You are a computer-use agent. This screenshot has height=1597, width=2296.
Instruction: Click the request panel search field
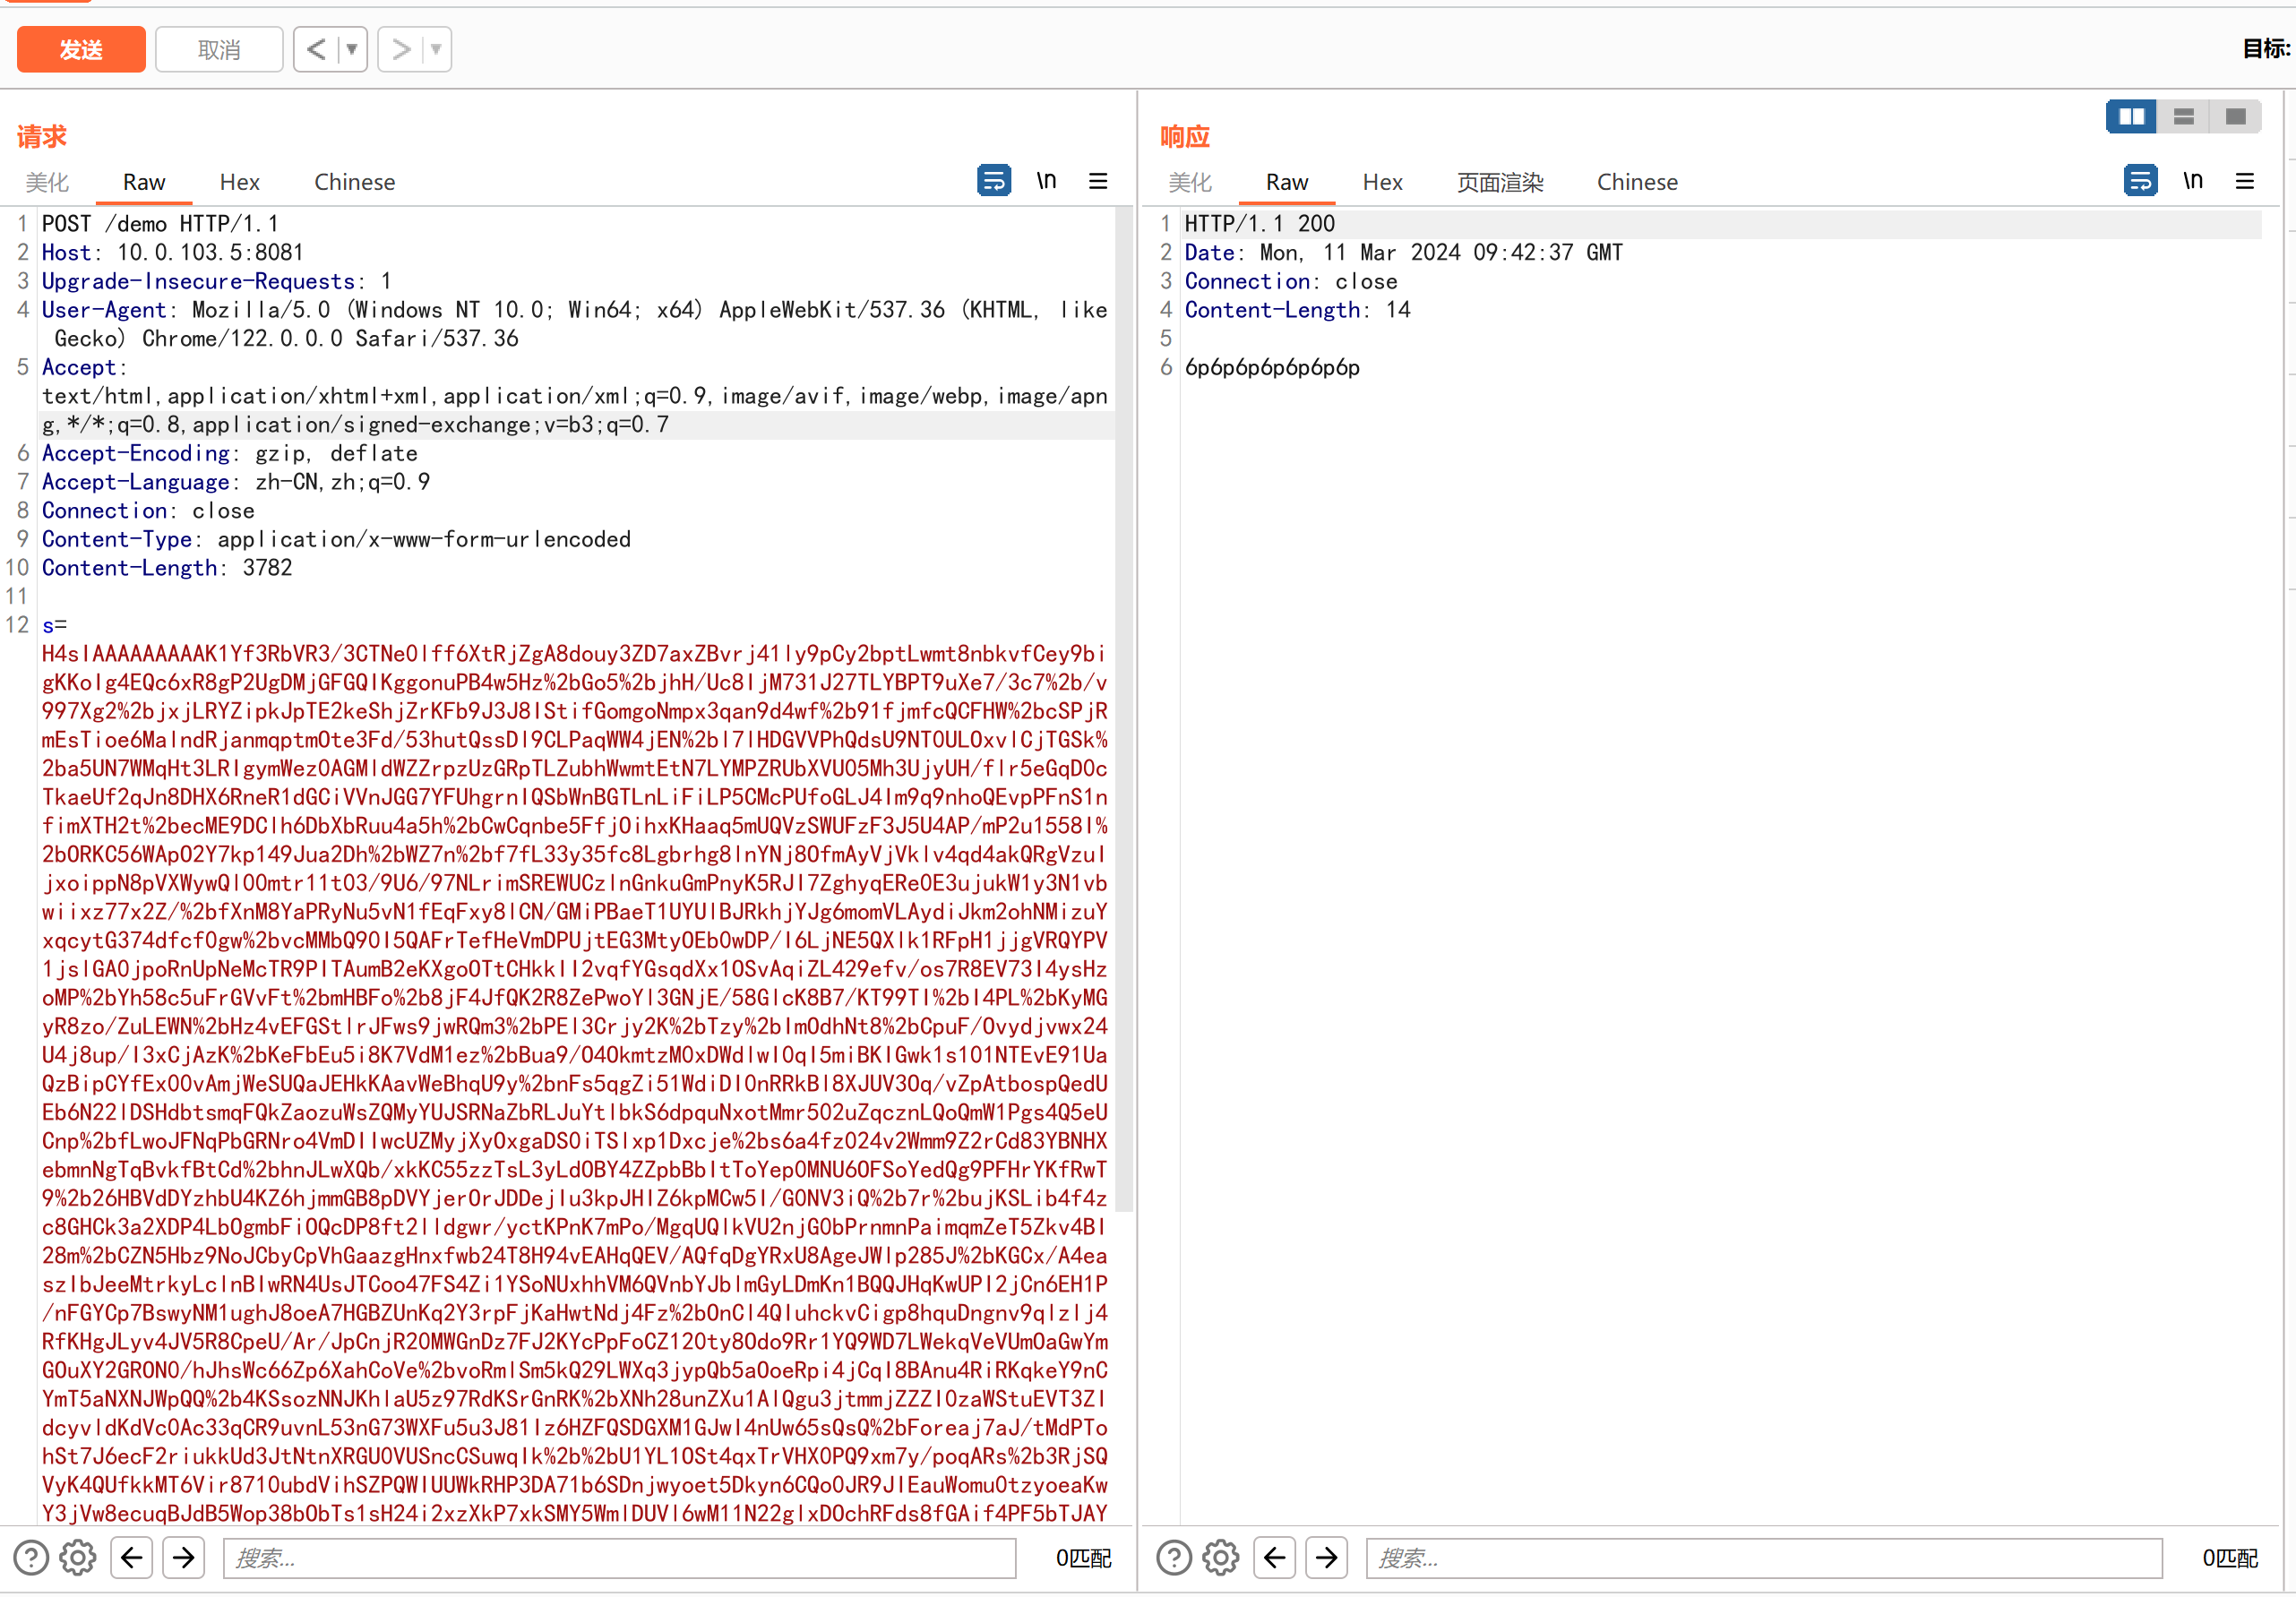coord(619,1557)
